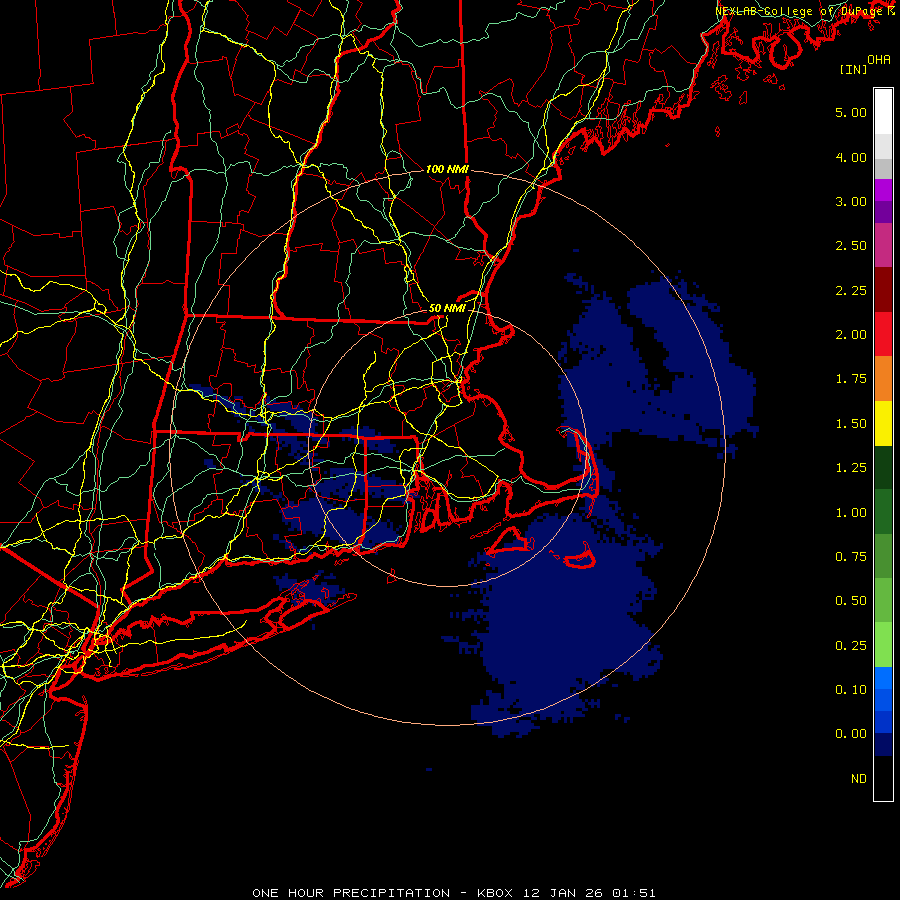Click the 'ND' legend label
Image resolution: width=900 pixels, height=900 pixels.
[x=859, y=779]
